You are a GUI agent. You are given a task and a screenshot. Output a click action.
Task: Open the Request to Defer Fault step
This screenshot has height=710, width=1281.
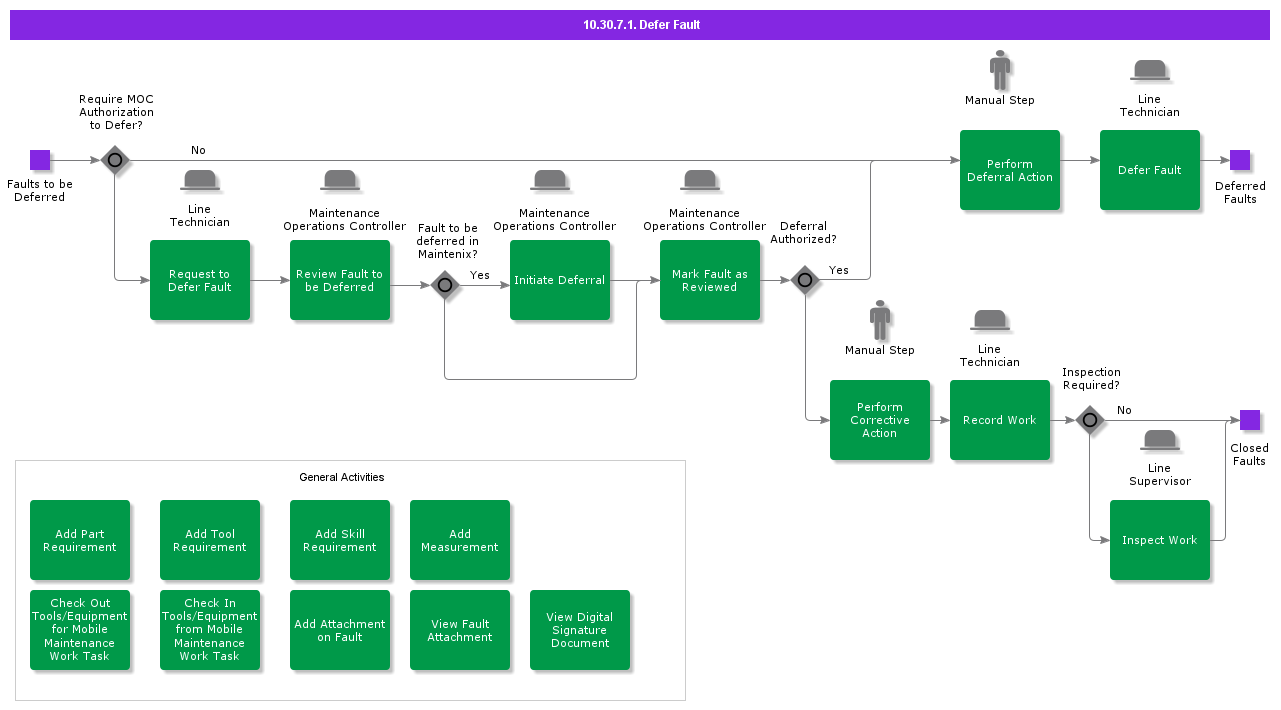pyautogui.click(x=200, y=280)
